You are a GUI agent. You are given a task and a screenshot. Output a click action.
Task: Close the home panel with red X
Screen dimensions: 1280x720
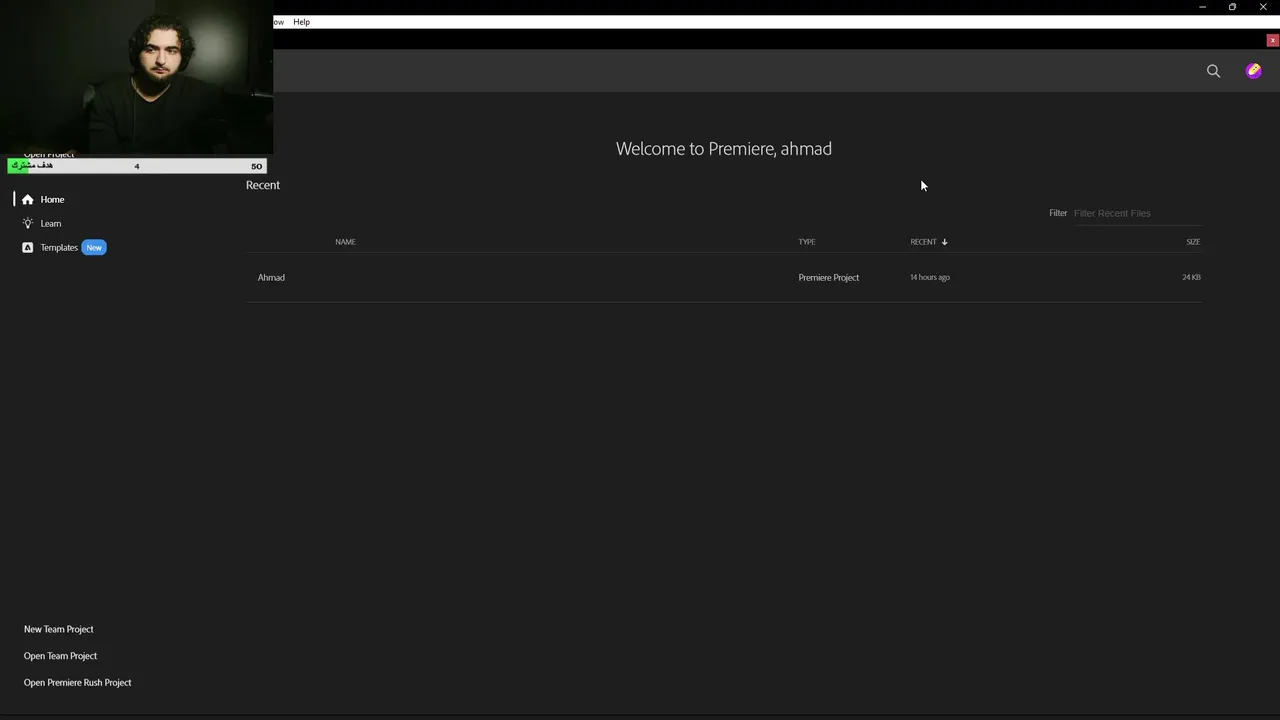pyautogui.click(x=1272, y=40)
